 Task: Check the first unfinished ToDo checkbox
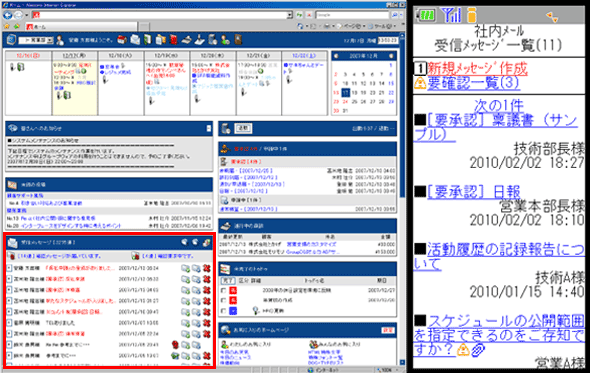click(x=224, y=290)
